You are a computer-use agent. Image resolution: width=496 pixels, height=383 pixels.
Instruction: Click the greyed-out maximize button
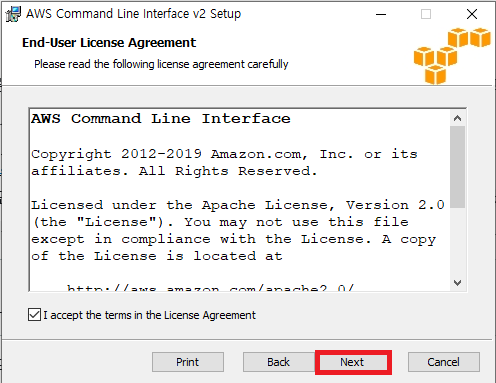[426, 14]
